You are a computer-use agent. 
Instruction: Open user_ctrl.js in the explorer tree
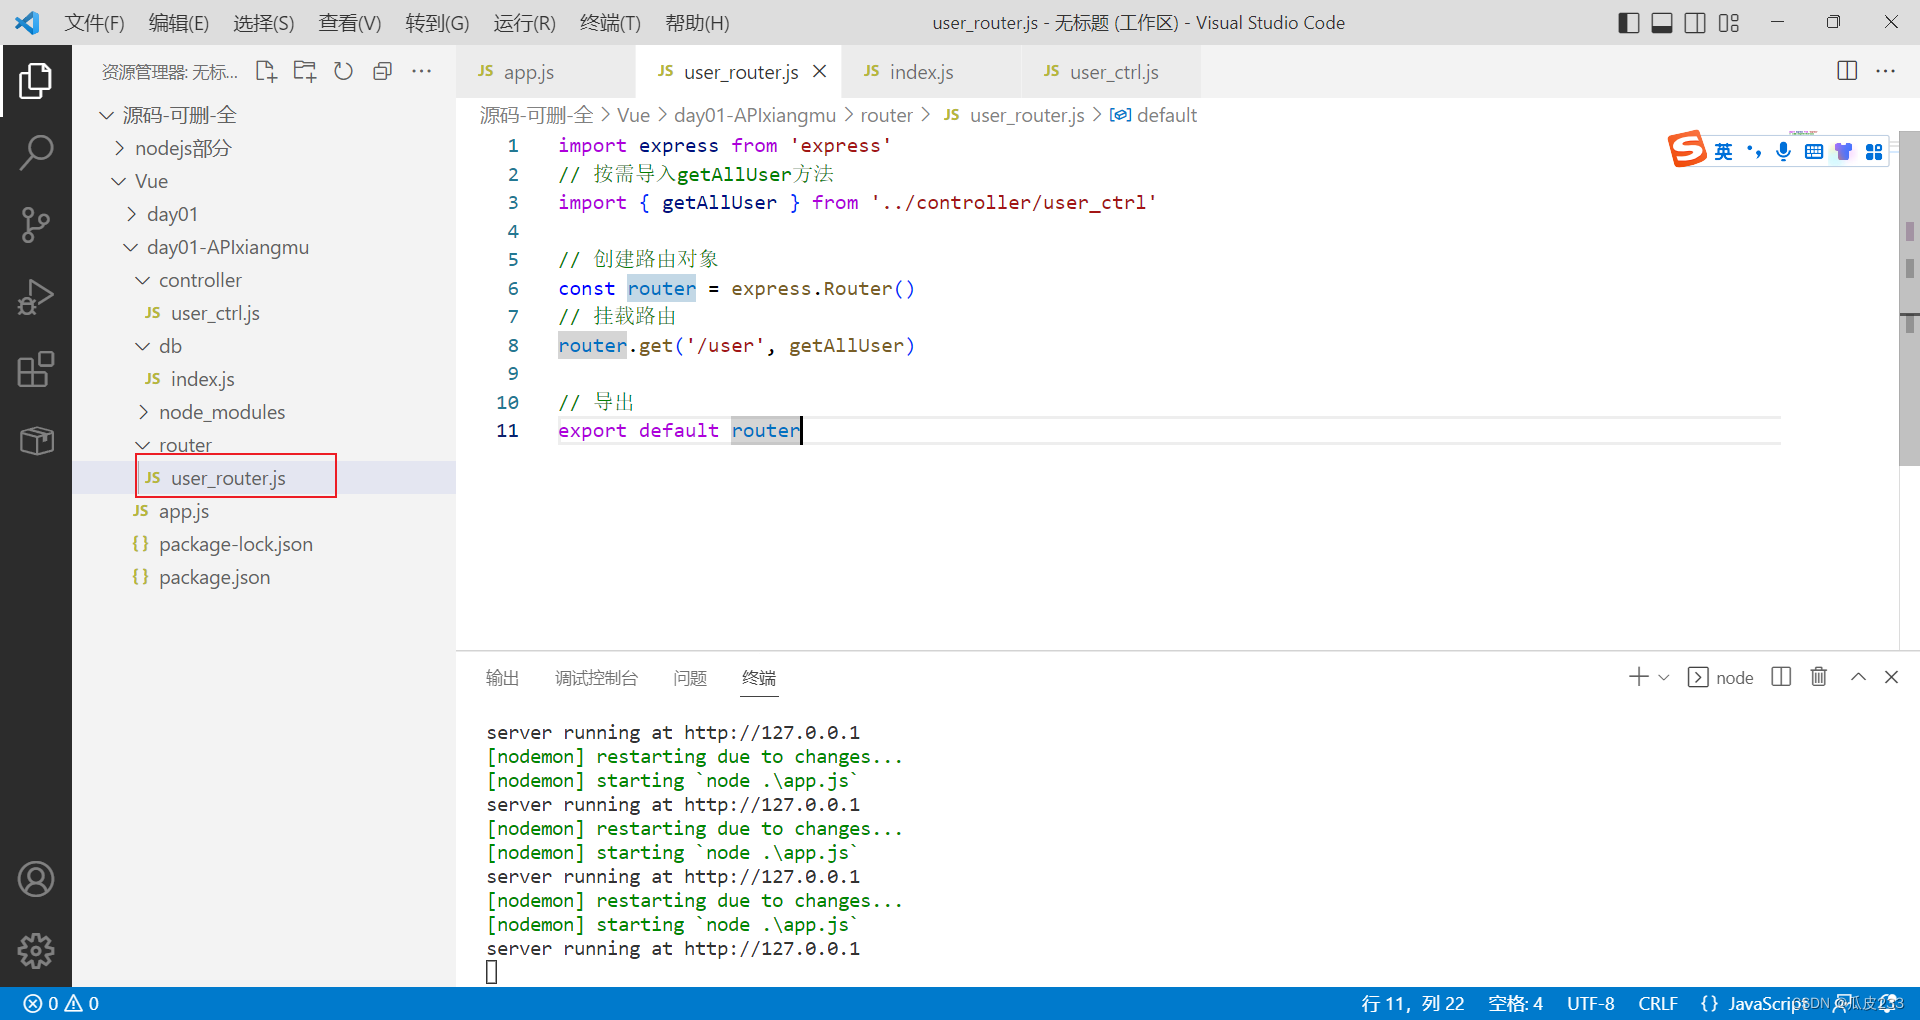point(264,313)
